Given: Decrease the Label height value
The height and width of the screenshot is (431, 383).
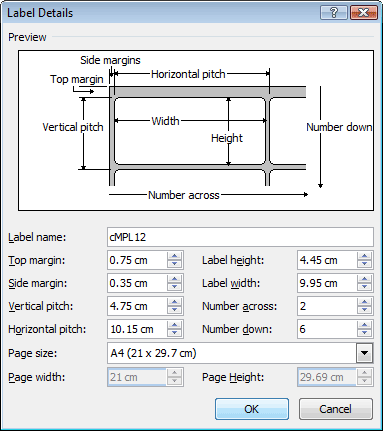Looking at the screenshot, I should coord(364,264).
